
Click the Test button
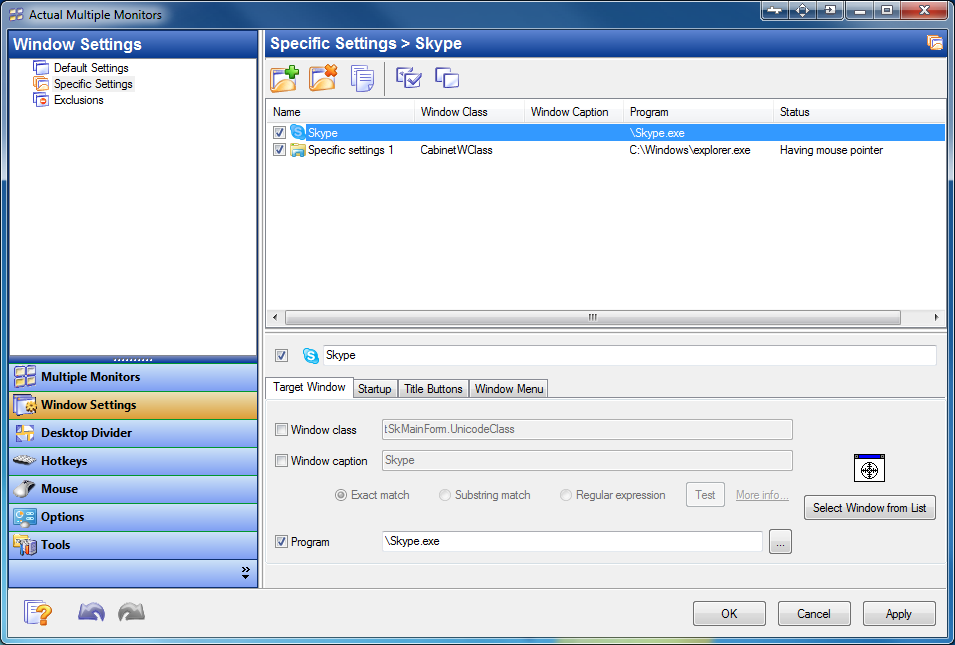[705, 495]
